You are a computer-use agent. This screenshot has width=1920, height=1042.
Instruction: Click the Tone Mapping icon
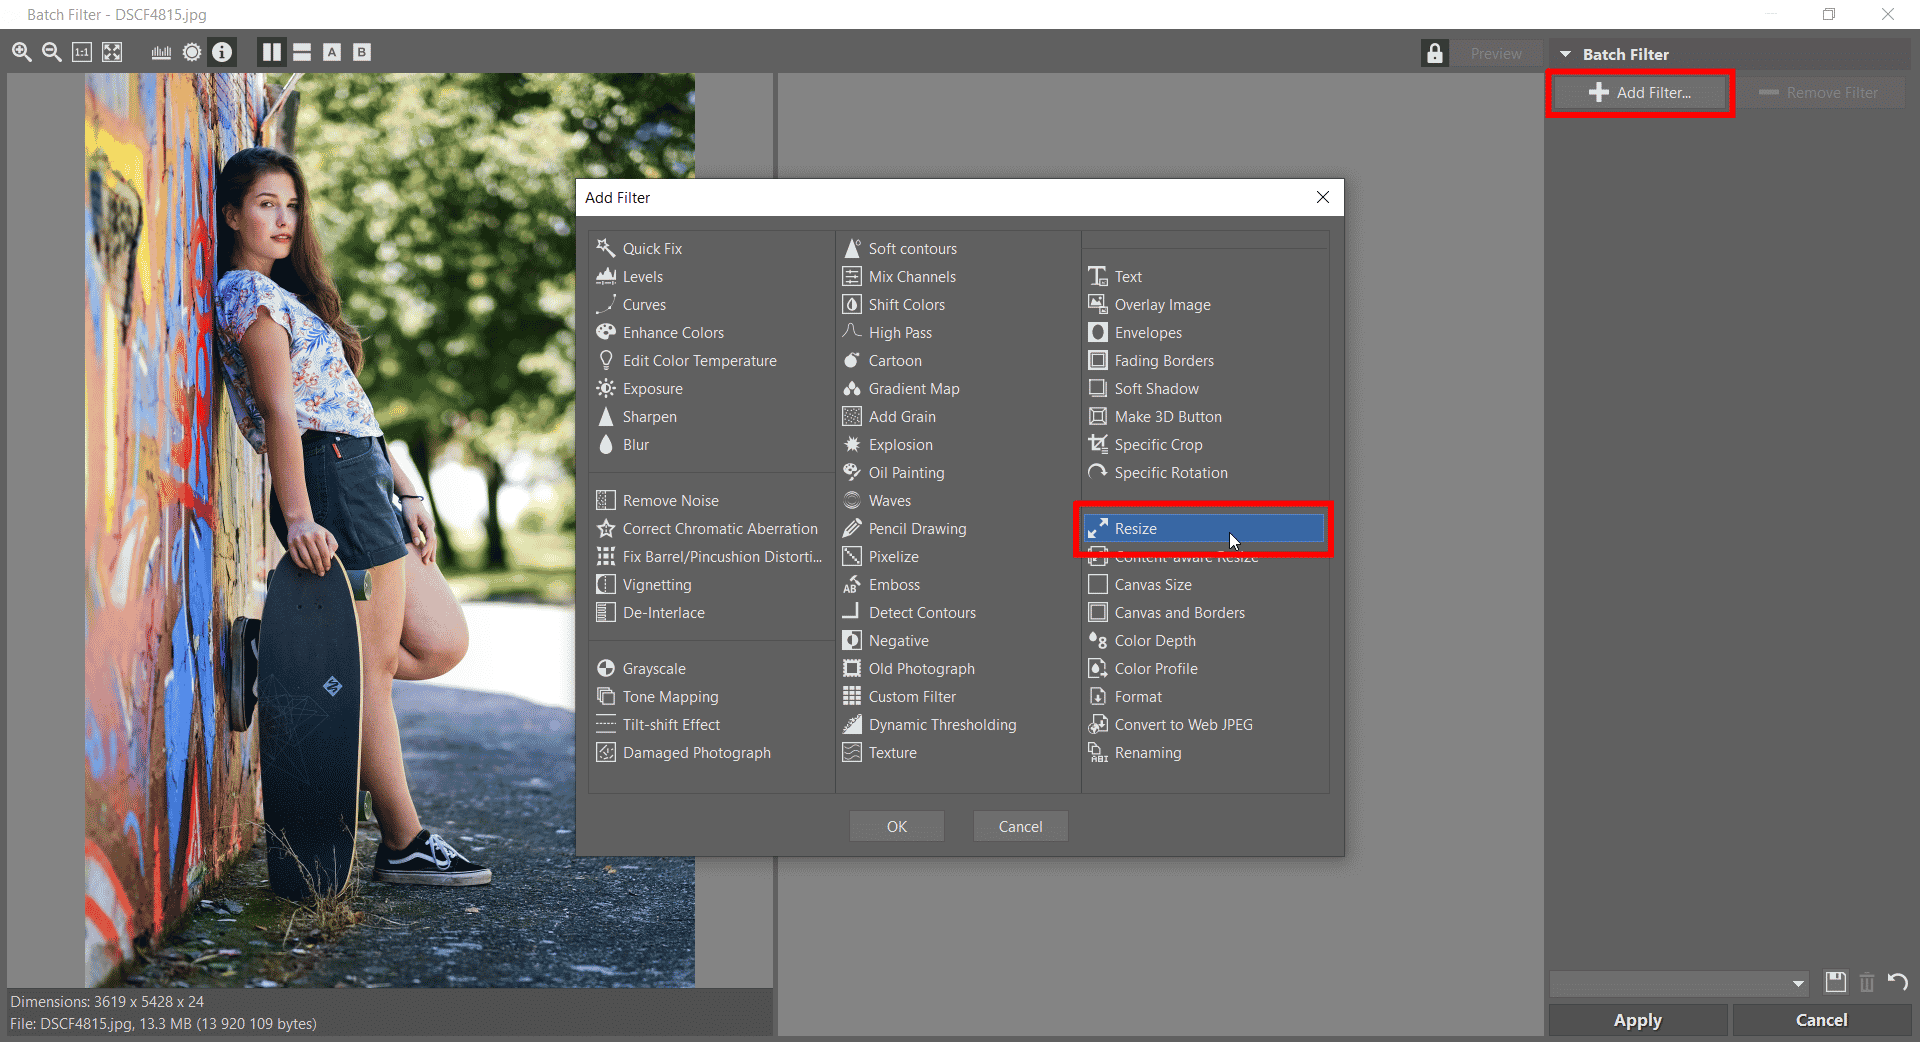[x=606, y=696]
